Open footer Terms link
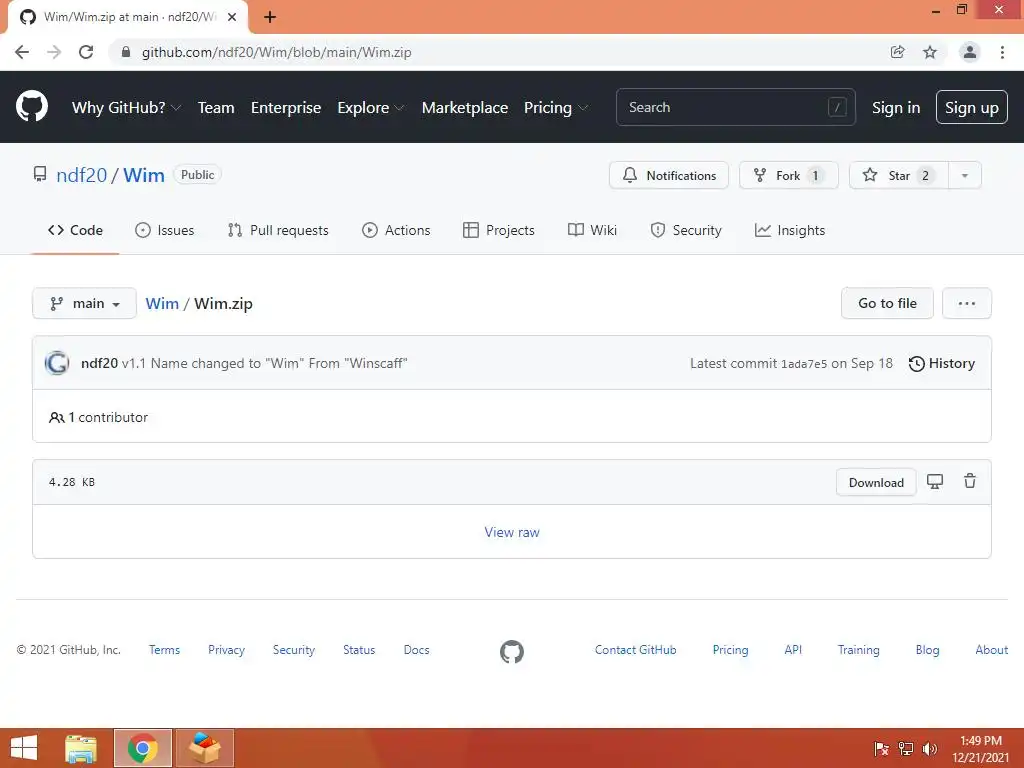Image resolution: width=1024 pixels, height=768 pixels. click(x=164, y=650)
